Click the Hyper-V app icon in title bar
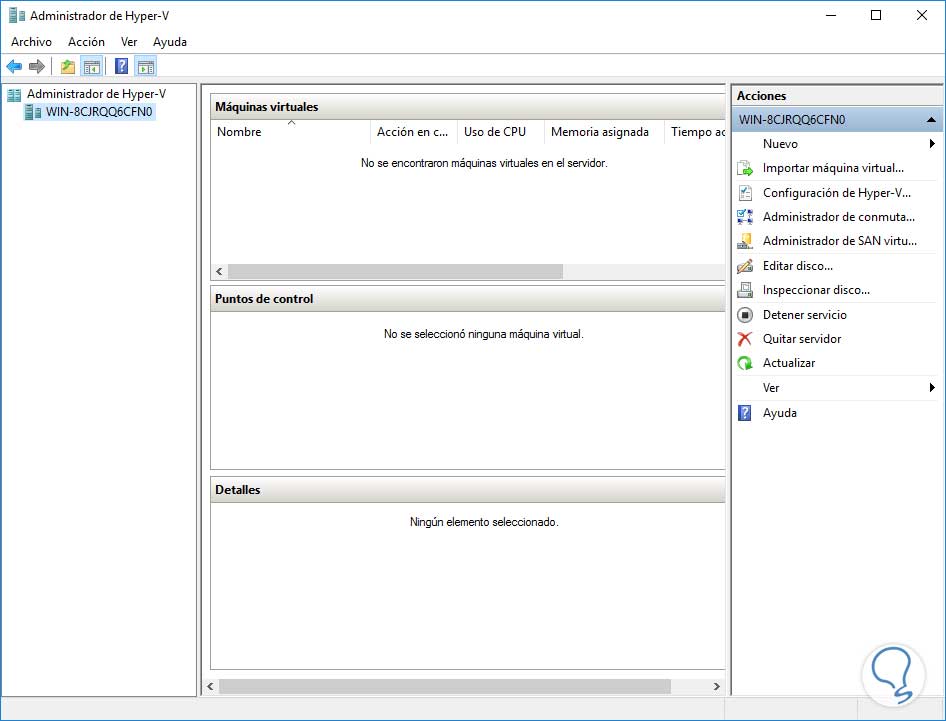This screenshot has height=721, width=946. (x=17, y=15)
